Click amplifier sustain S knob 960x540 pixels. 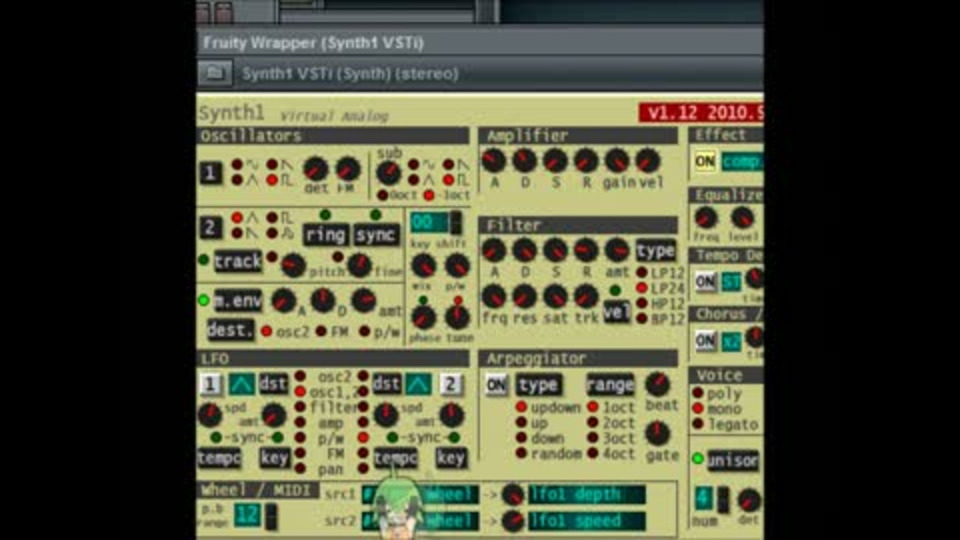coord(555,161)
